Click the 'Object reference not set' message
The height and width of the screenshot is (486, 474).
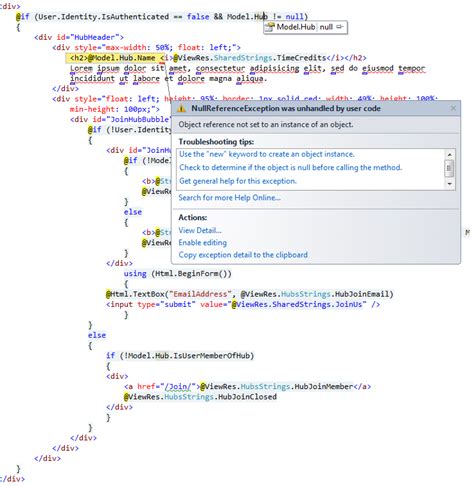[x=266, y=125]
